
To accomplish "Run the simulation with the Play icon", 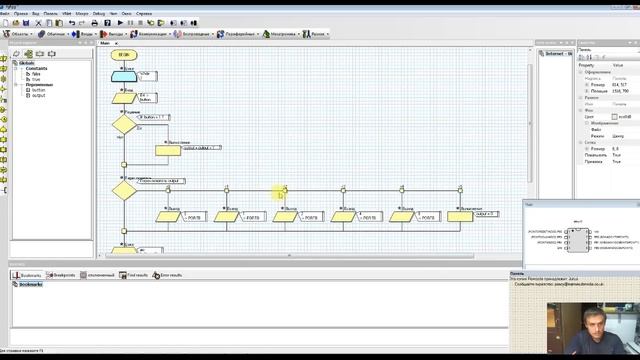I will (120, 23).
